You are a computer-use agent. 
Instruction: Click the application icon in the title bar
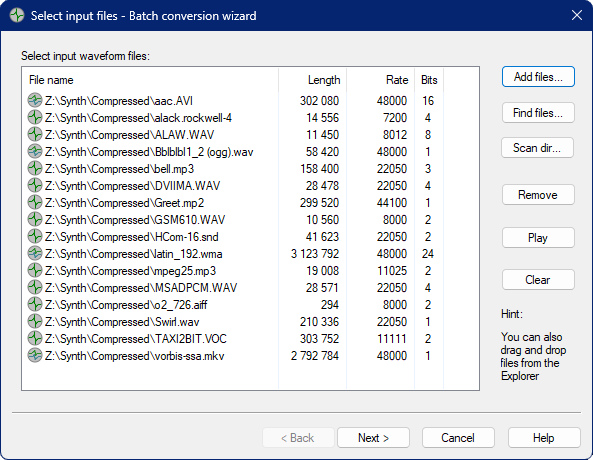click(17, 16)
